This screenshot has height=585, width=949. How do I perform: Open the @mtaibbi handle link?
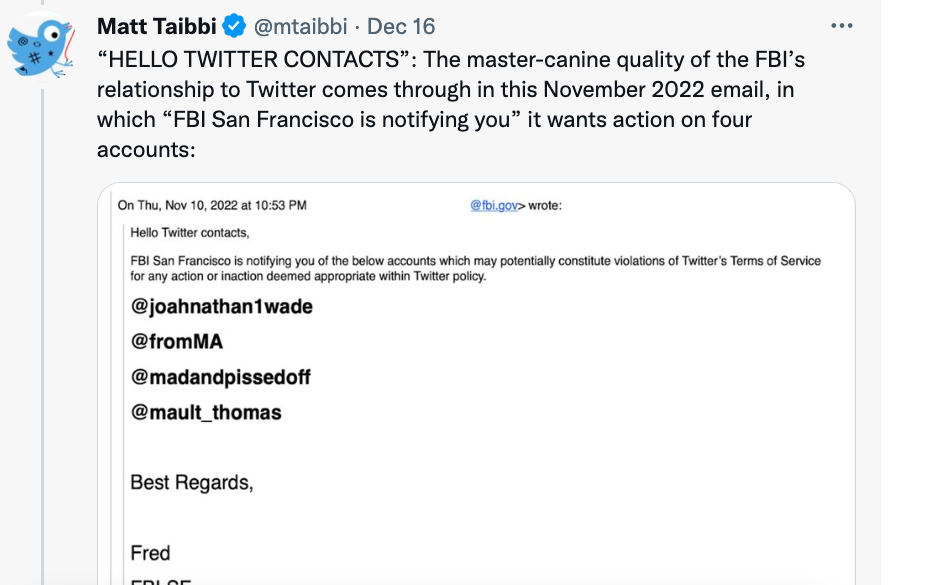[300, 26]
